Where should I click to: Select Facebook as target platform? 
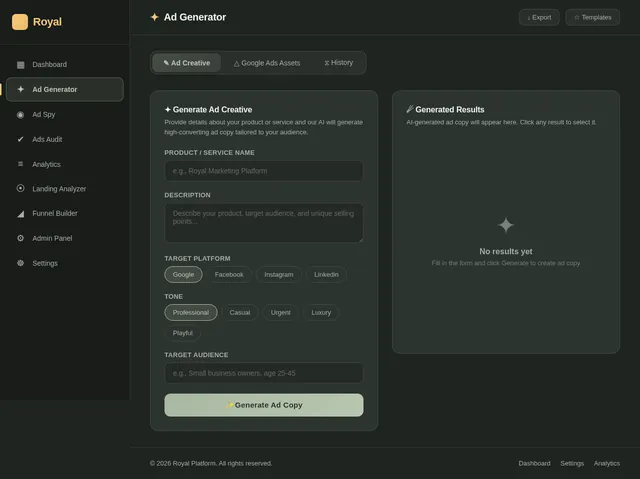pyautogui.click(x=229, y=275)
